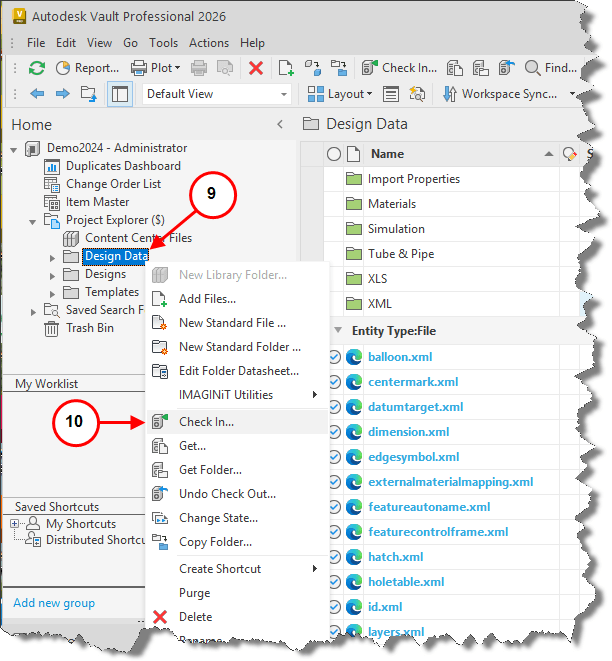Sort by the Name column header
The width and height of the screenshot is (612, 661).
(x=462, y=154)
